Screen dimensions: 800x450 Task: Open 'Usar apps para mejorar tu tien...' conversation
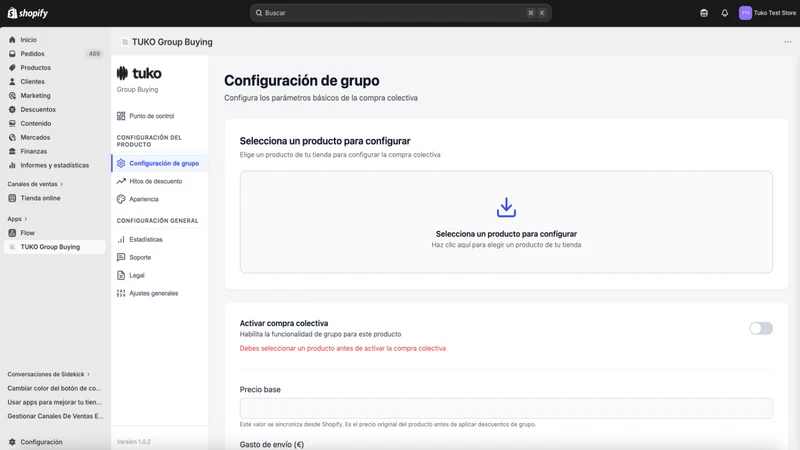pyautogui.click(x=55, y=402)
